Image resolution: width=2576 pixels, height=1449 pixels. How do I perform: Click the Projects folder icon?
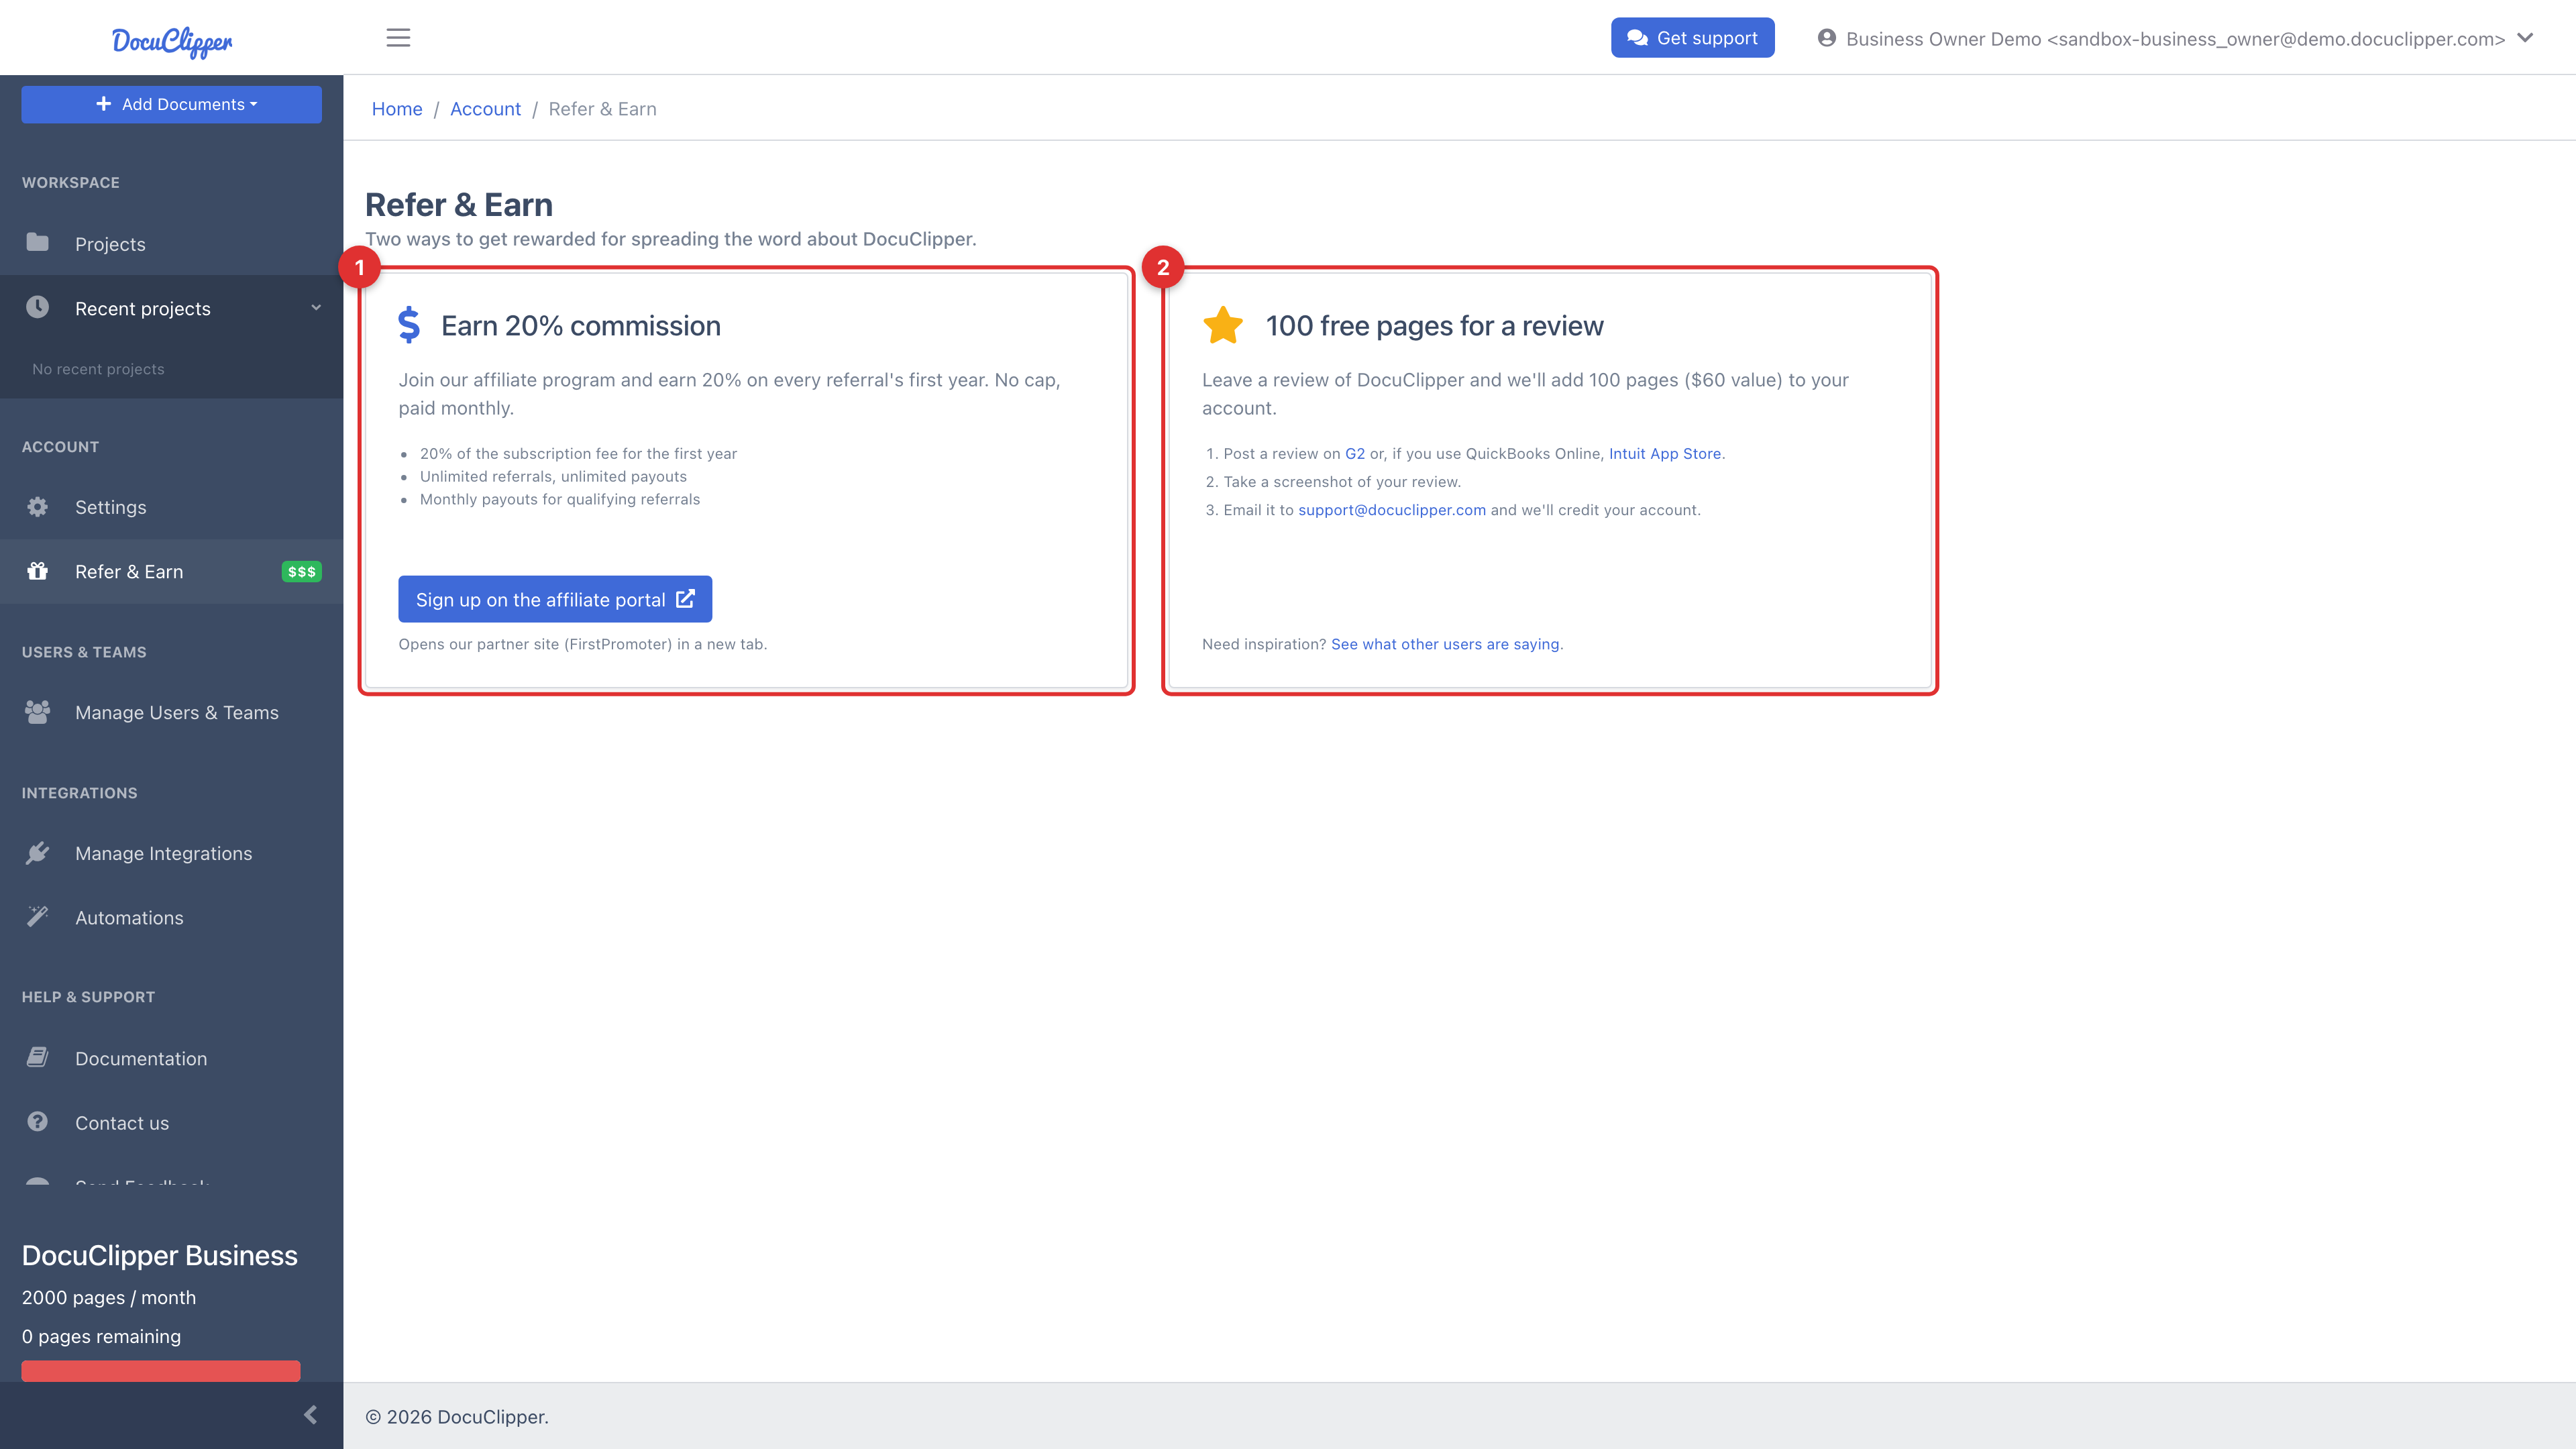pos(37,243)
